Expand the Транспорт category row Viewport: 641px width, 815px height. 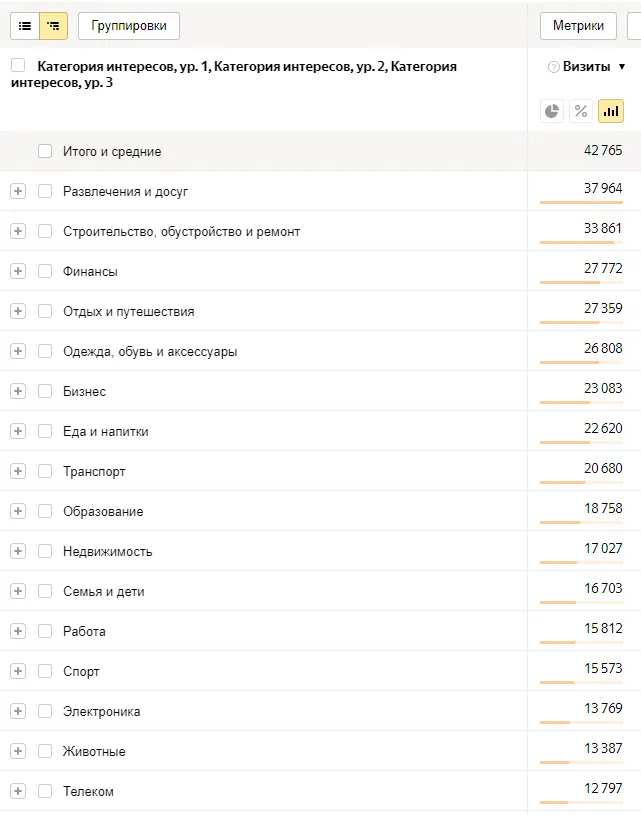pyautogui.click(x=18, y=471)
